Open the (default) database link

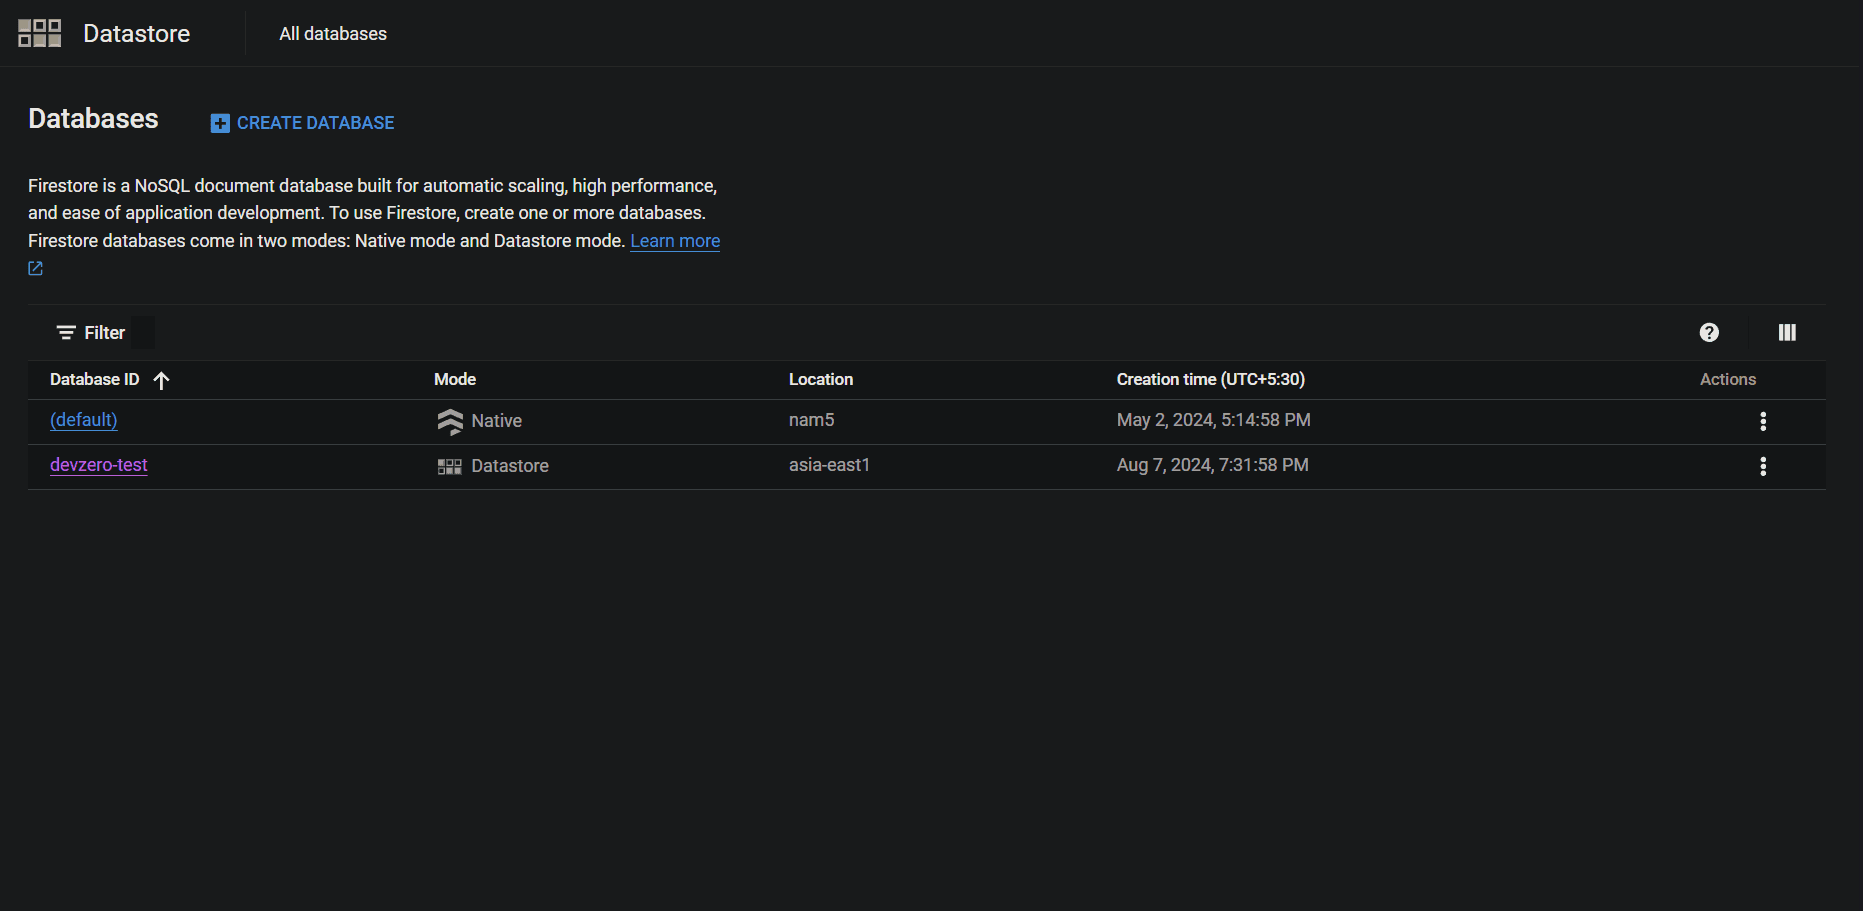pos(84,420)
